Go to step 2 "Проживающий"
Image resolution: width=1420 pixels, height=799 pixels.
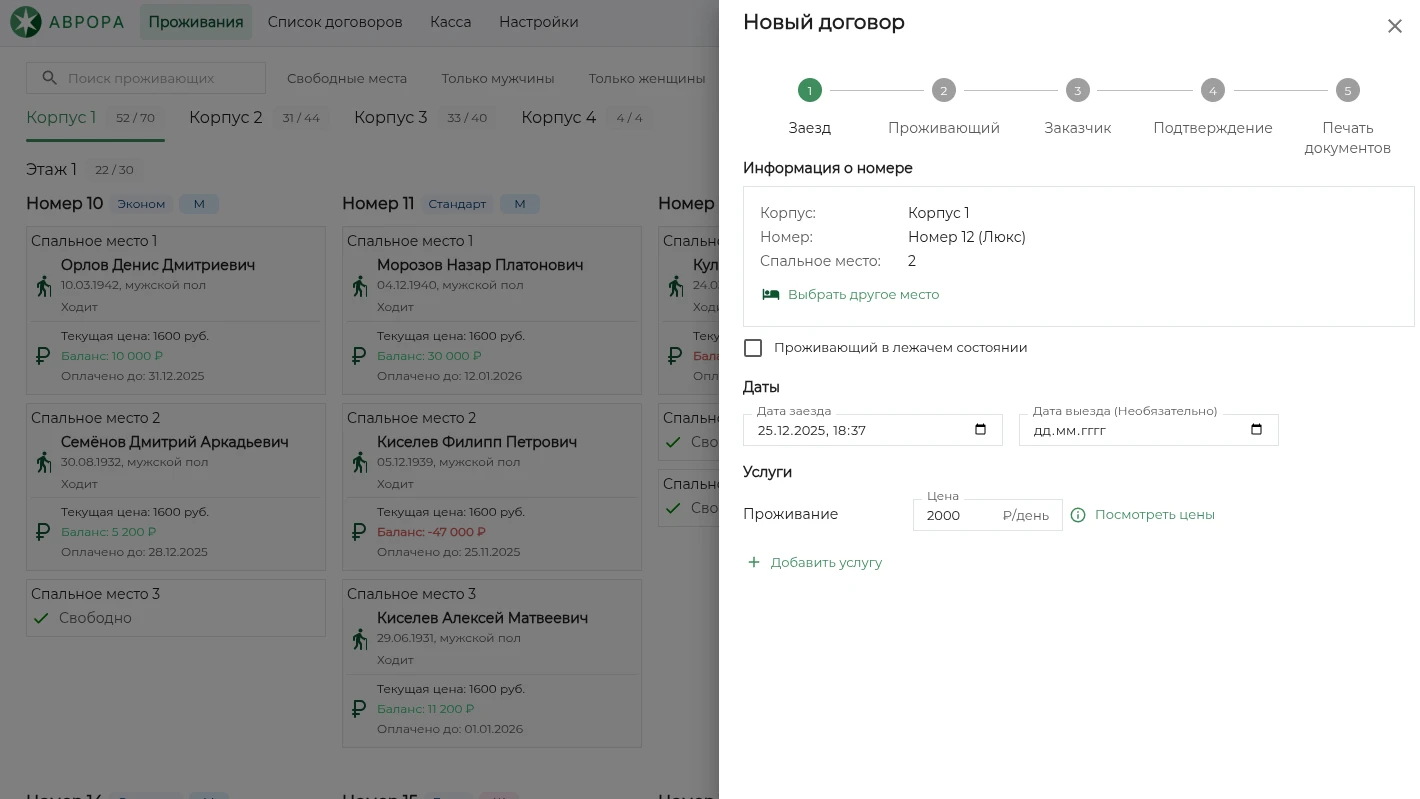coord(943,91)
